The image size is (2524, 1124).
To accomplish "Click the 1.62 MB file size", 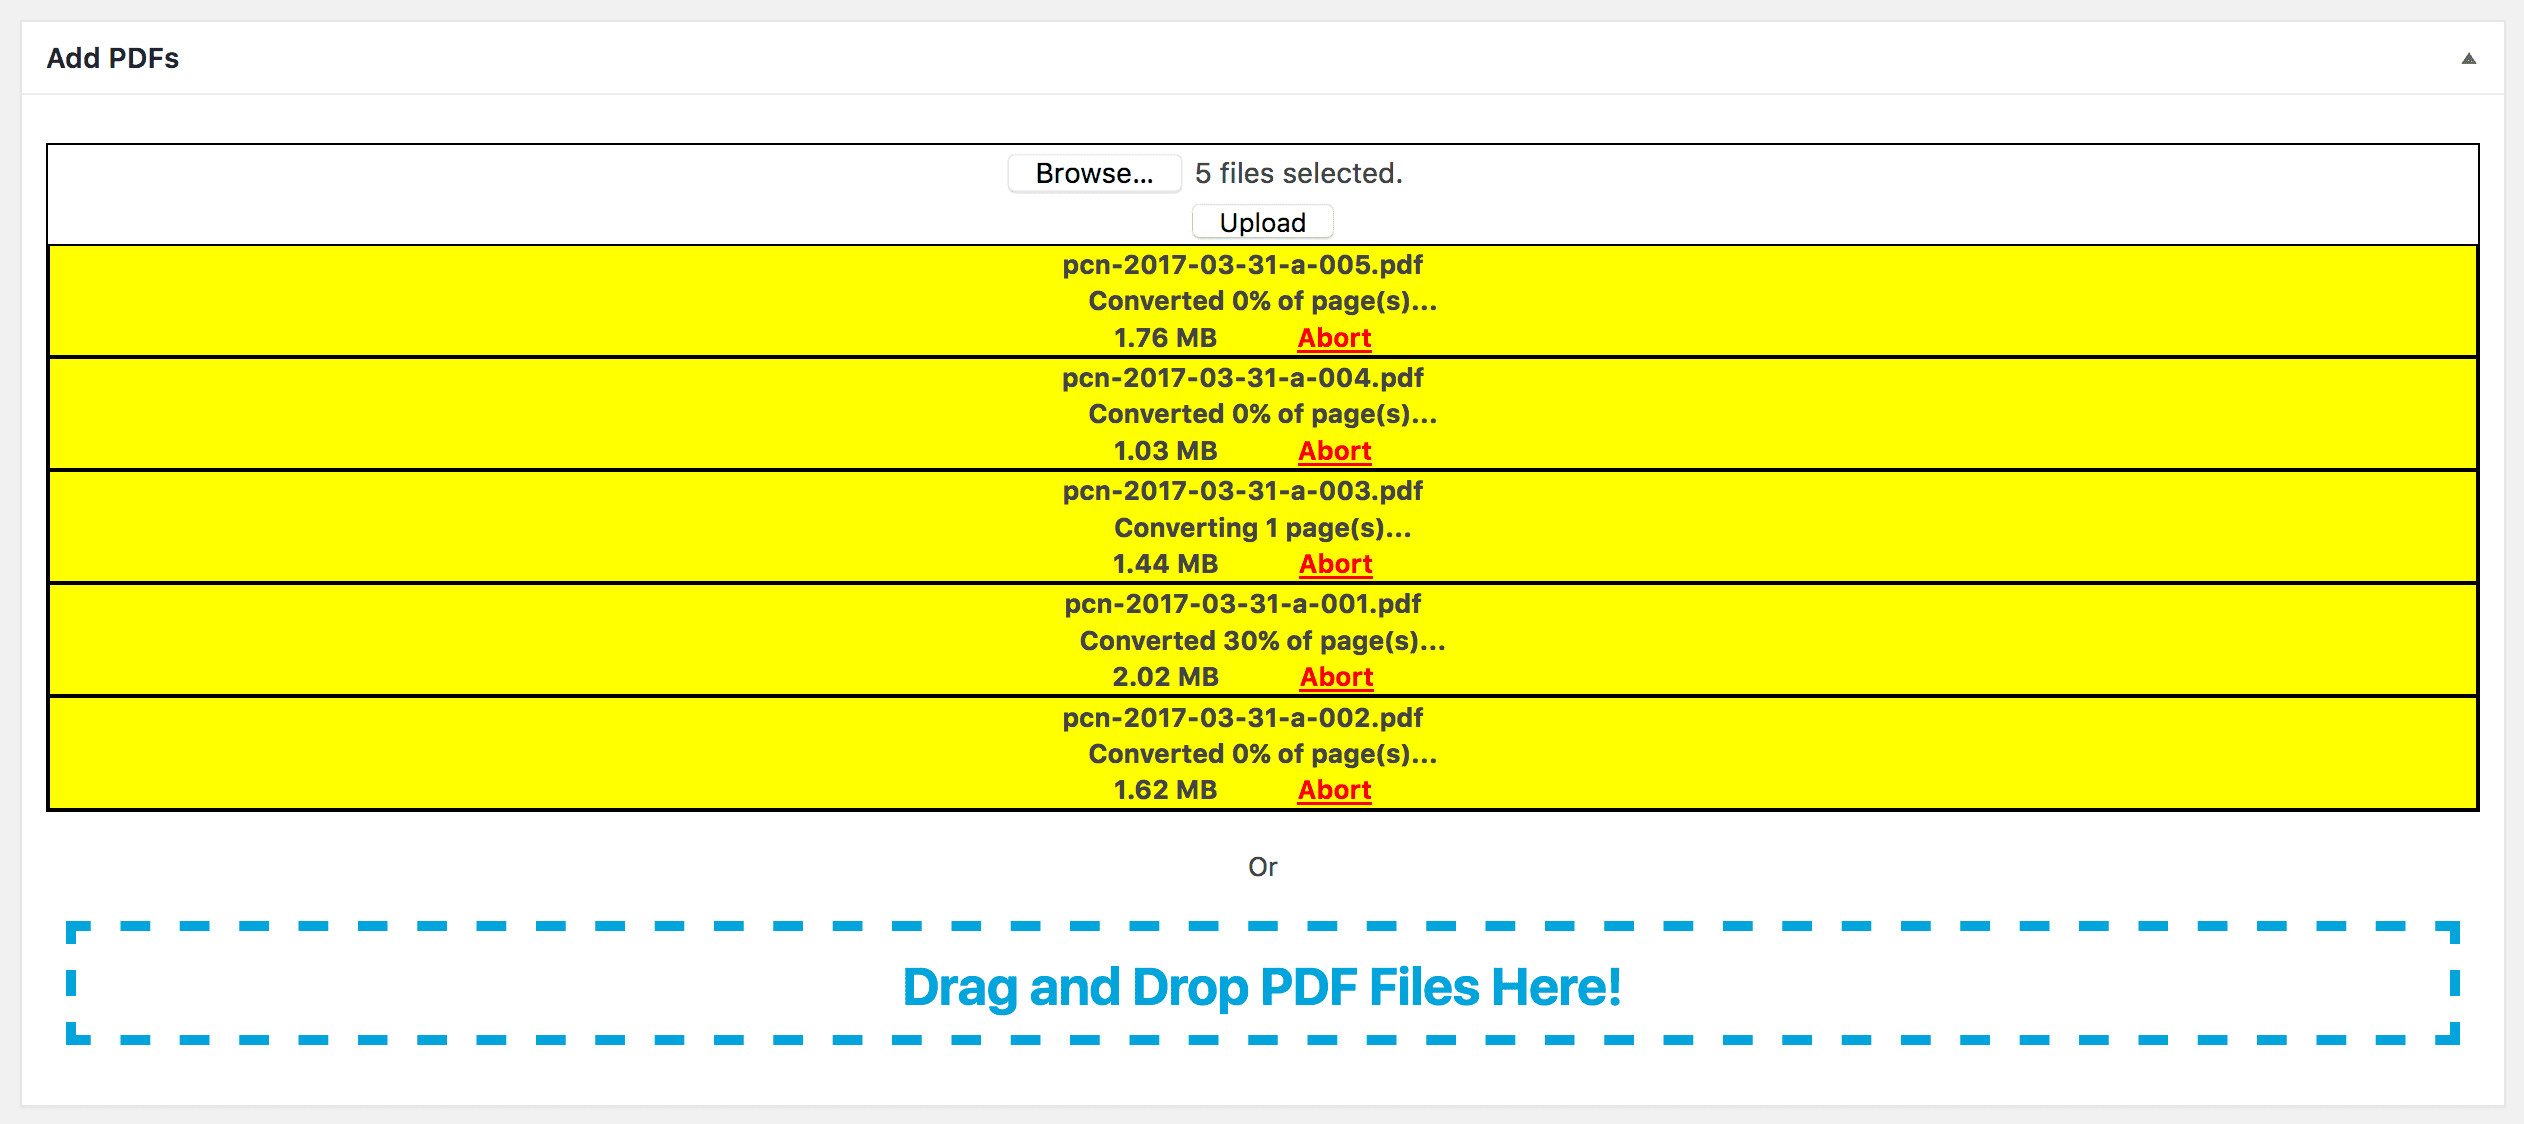I will click(x=1165, y=790).
